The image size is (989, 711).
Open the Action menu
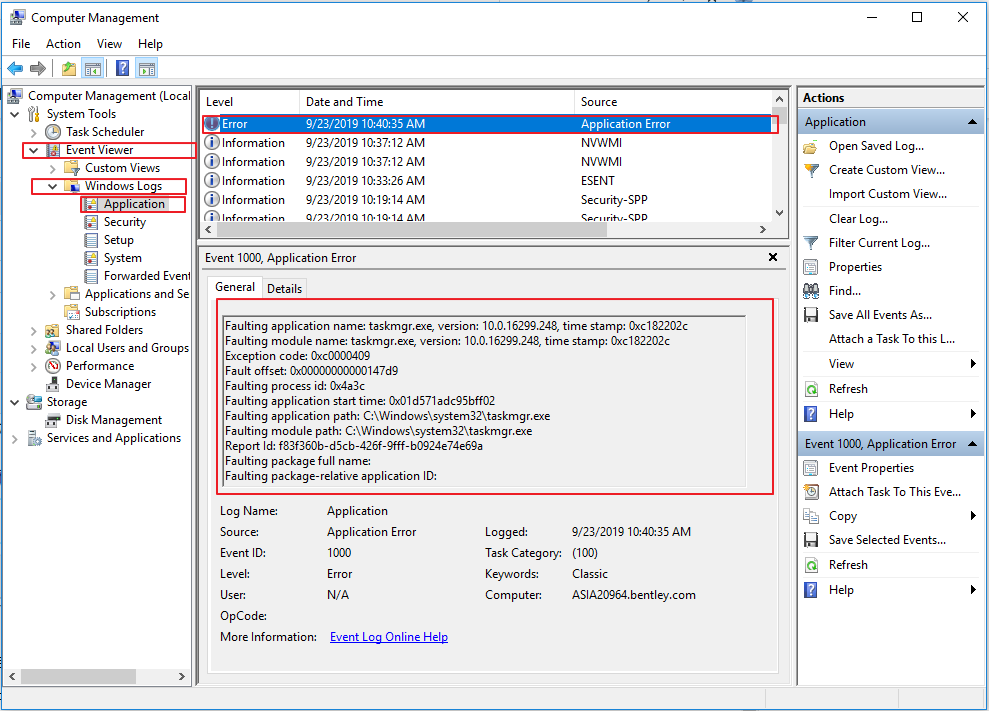(x=63, y=44)
